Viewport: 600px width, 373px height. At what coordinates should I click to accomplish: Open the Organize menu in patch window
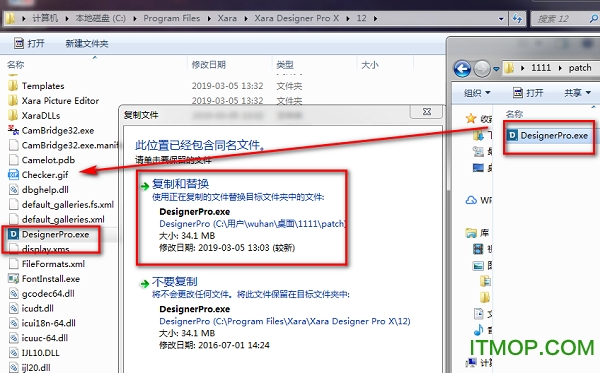pyautogui.click(x=477, y=93)
